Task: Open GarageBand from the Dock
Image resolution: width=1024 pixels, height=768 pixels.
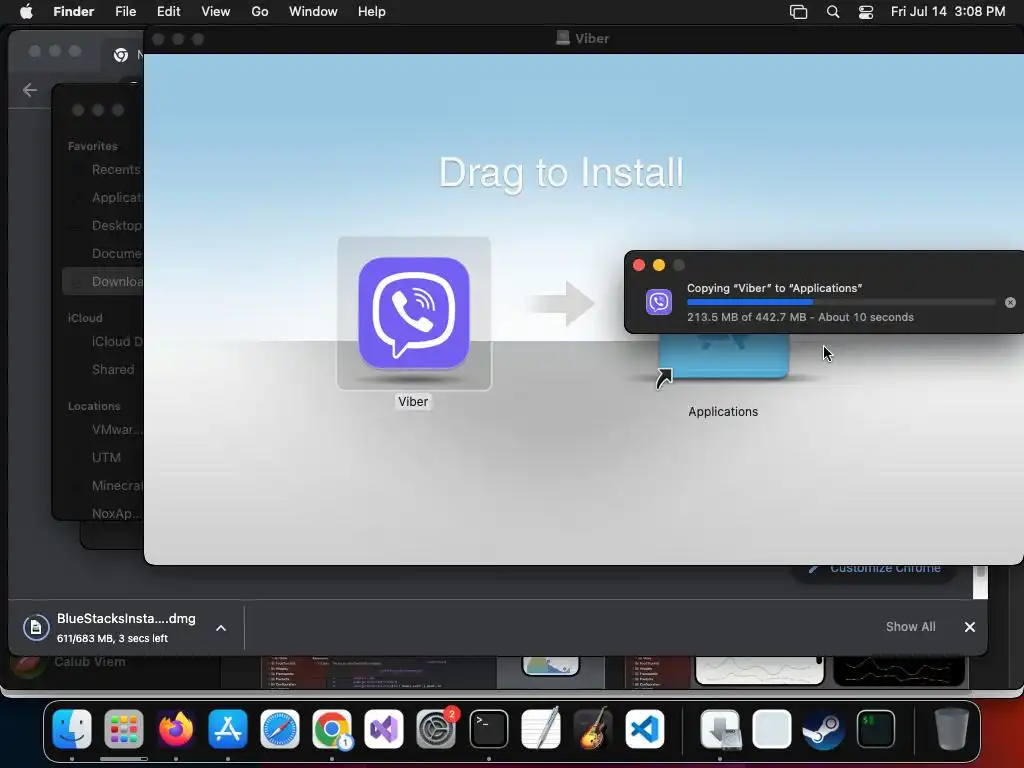Action: click(593, 729)
